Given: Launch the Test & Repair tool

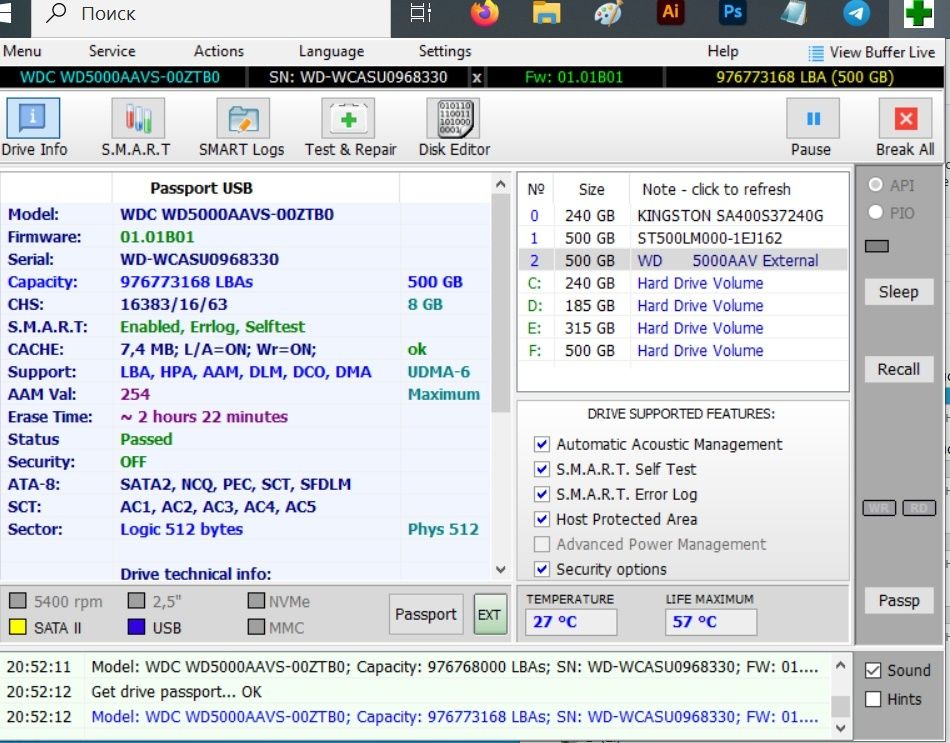Looking at the screenshot, I should [x=348, y=119].
